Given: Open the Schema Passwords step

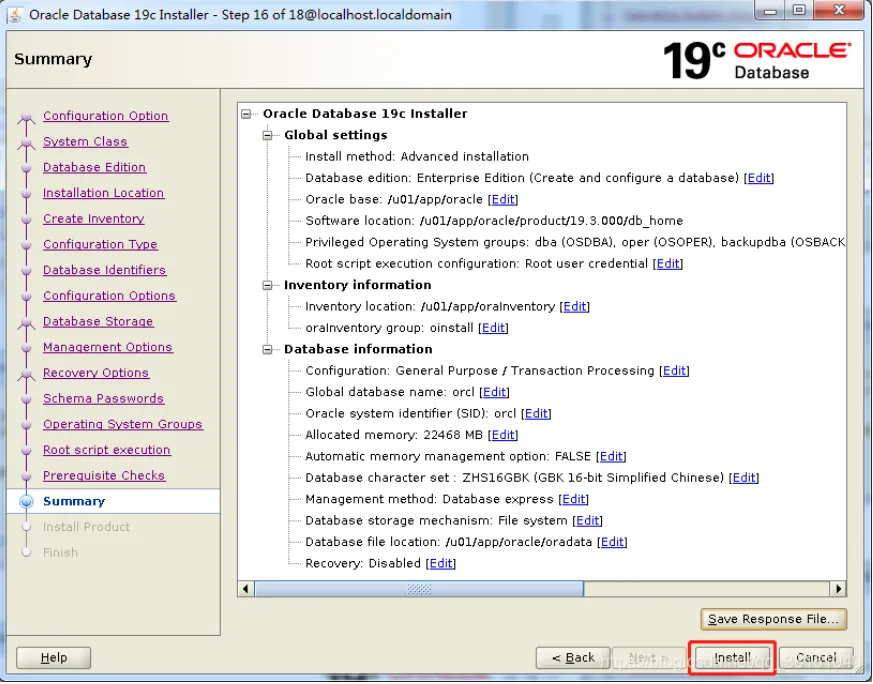Looking at the screenshot, I should pos(103,398).
